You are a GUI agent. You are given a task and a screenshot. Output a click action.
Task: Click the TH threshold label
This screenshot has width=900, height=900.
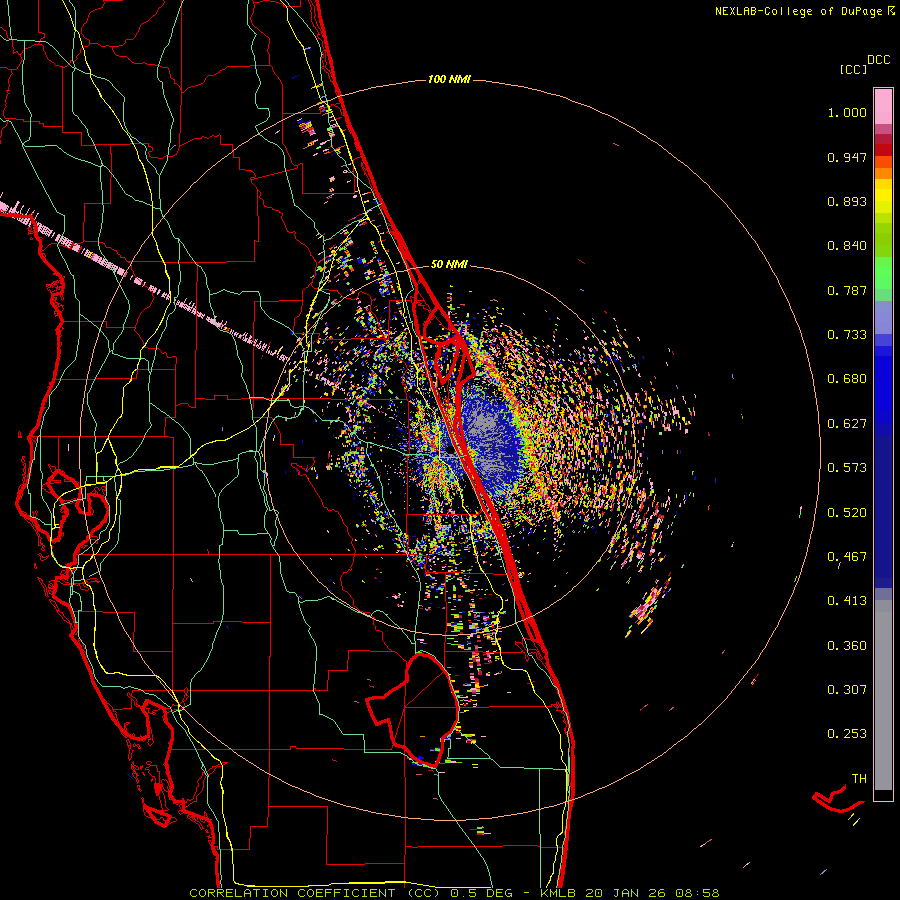coord(859,779)
